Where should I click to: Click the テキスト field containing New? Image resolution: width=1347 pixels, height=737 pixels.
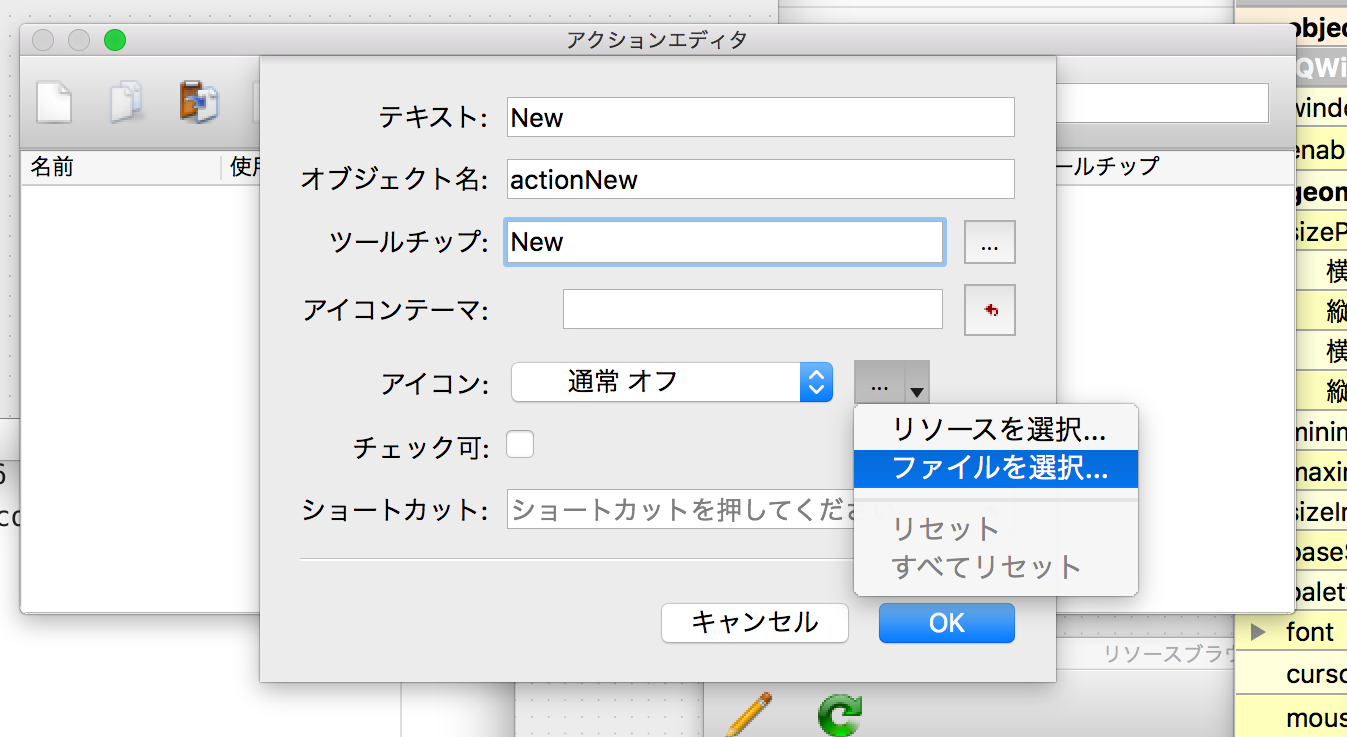(761, 117)
